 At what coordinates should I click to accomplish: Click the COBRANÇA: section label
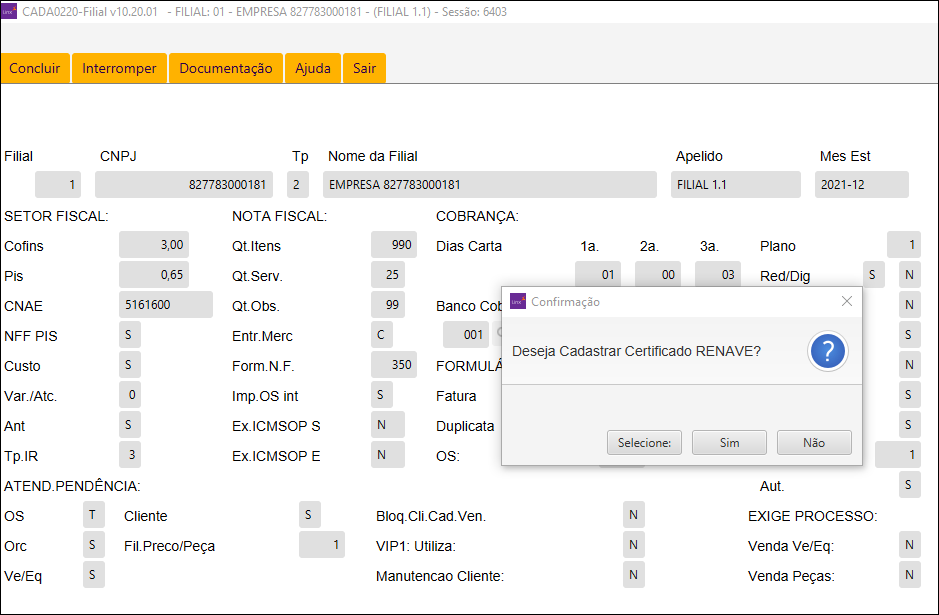[477, 217]
